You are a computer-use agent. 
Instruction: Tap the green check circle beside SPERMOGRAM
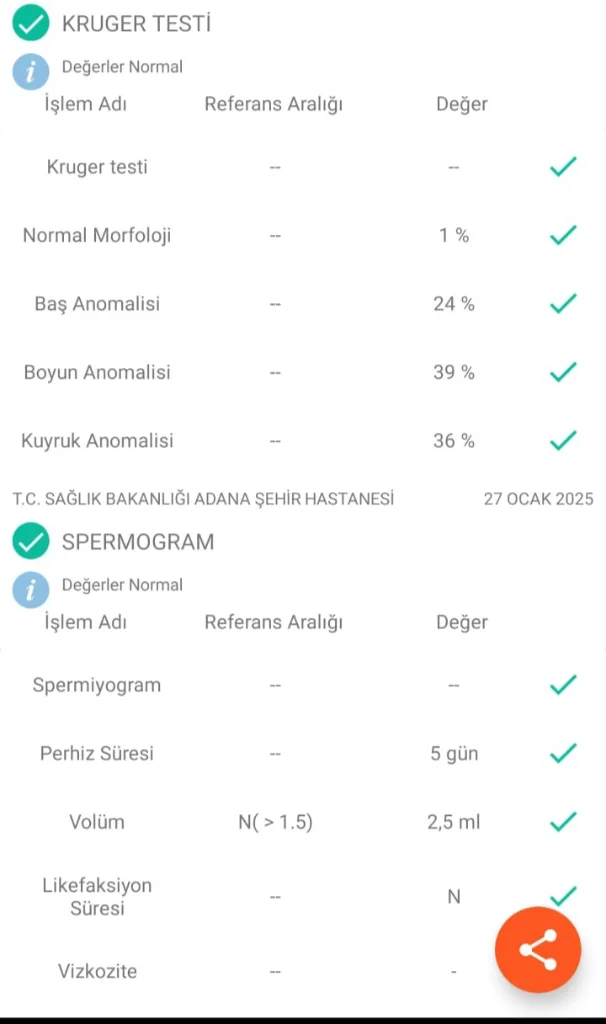[x=31, y=542]
